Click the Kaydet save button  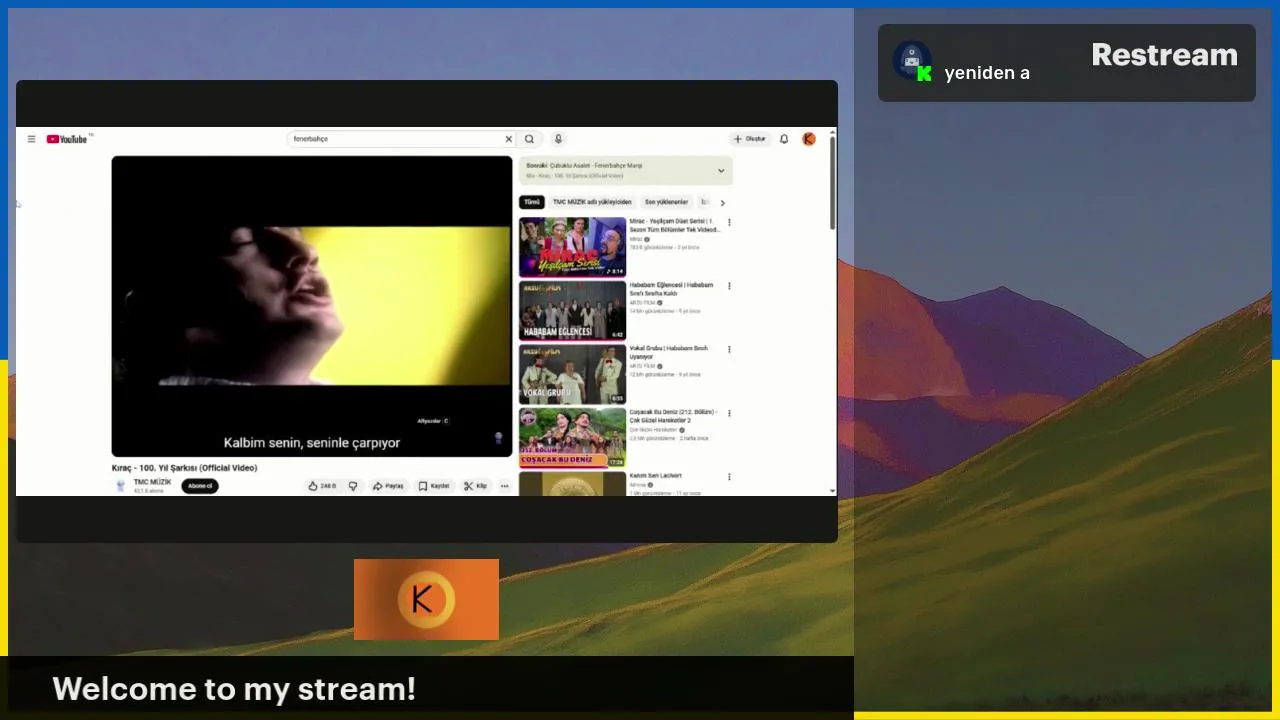[x=434, y=486]
